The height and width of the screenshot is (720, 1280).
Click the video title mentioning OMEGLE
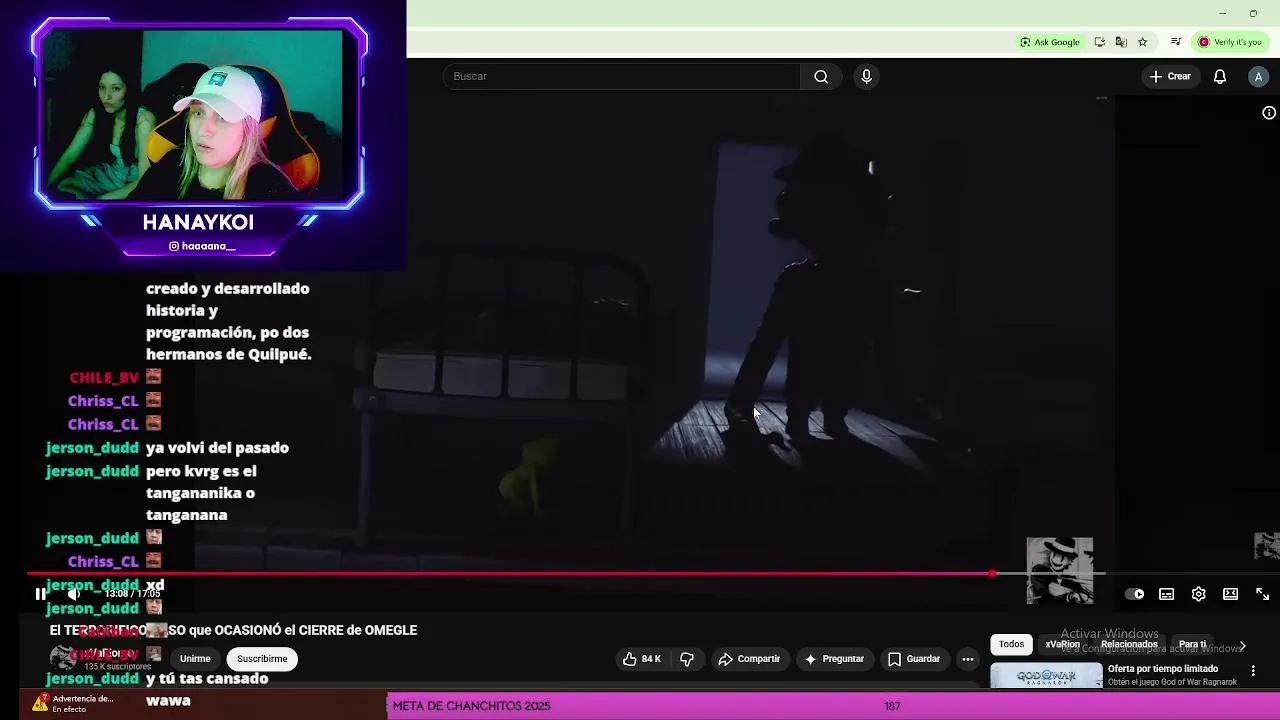click(x=233, y=630)
